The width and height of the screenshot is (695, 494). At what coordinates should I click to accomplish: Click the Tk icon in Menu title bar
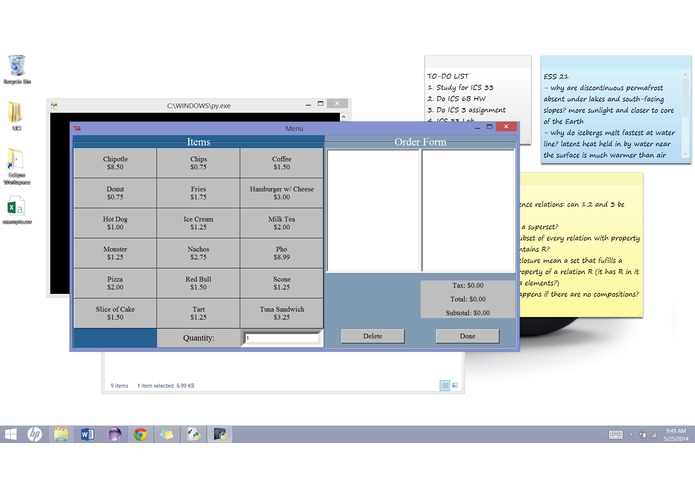click(78, 128)
